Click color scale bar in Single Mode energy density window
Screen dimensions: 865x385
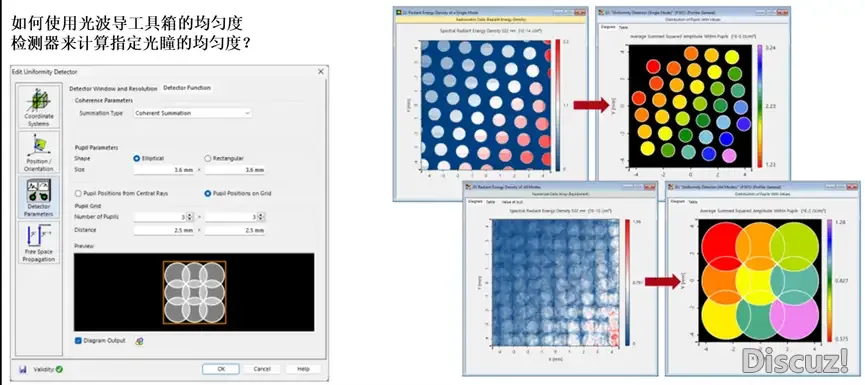559,105
